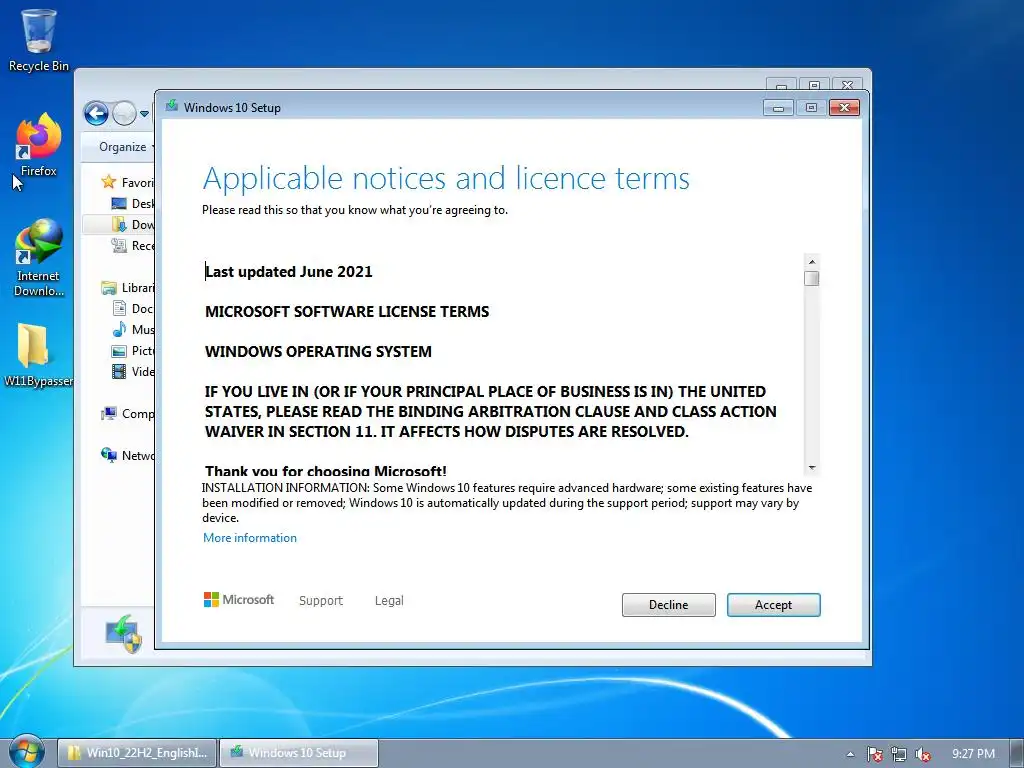Open Documents library in the Explorer sidebar
The width and height of the screenshot is (1024, 768).
[x=133, y=308]
